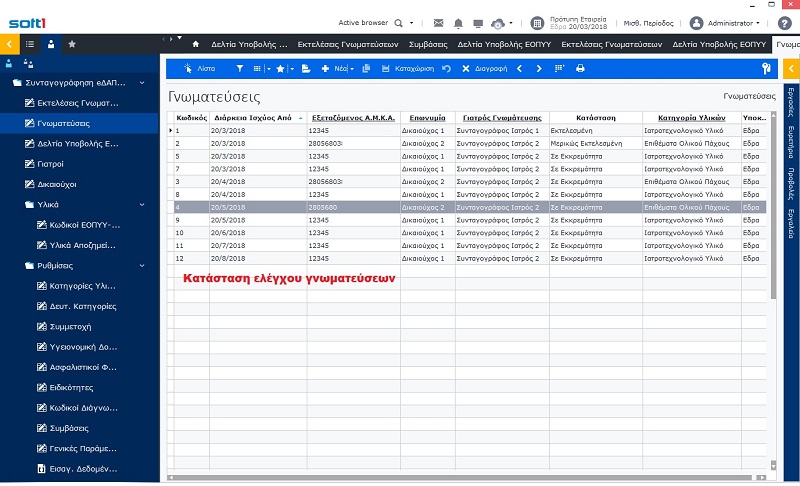The width and height of the screenshot is (800, 486).
Task: Collapse the Υλικά folder in the sidebar
Action: pyautogui.click(x=142, y=204)
